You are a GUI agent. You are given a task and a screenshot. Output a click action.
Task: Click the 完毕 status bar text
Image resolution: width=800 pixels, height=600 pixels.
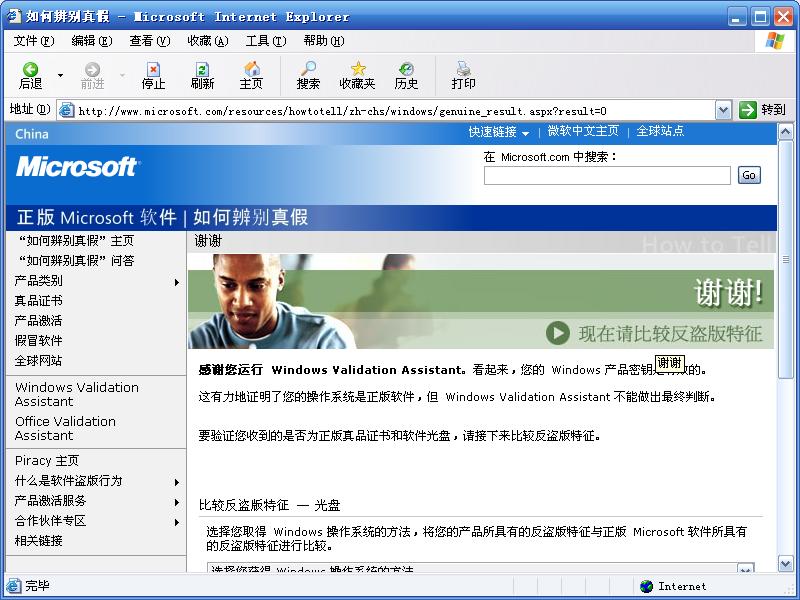pyautogui.click(x=37, y=586)
